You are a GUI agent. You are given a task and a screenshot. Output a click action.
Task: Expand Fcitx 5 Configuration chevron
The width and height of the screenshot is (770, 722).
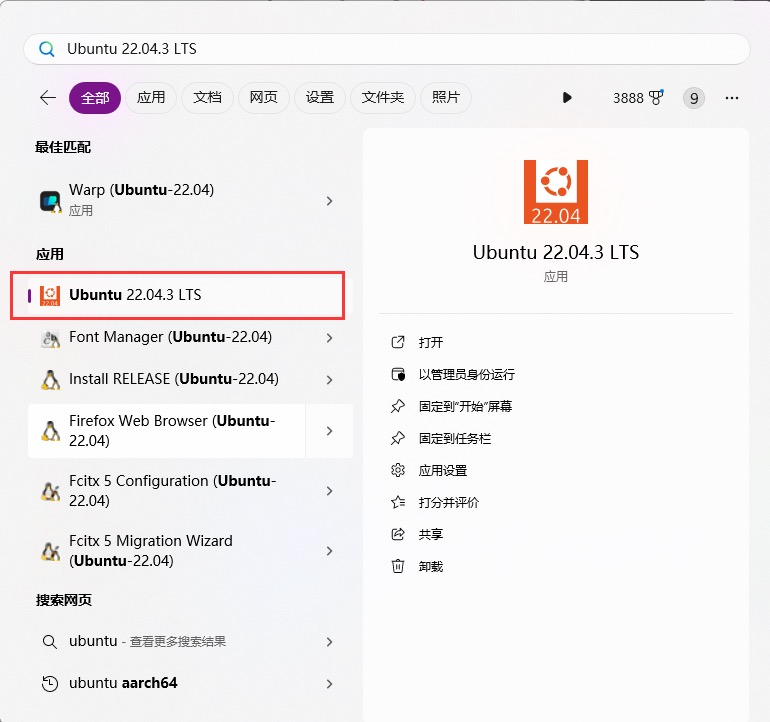329,491
